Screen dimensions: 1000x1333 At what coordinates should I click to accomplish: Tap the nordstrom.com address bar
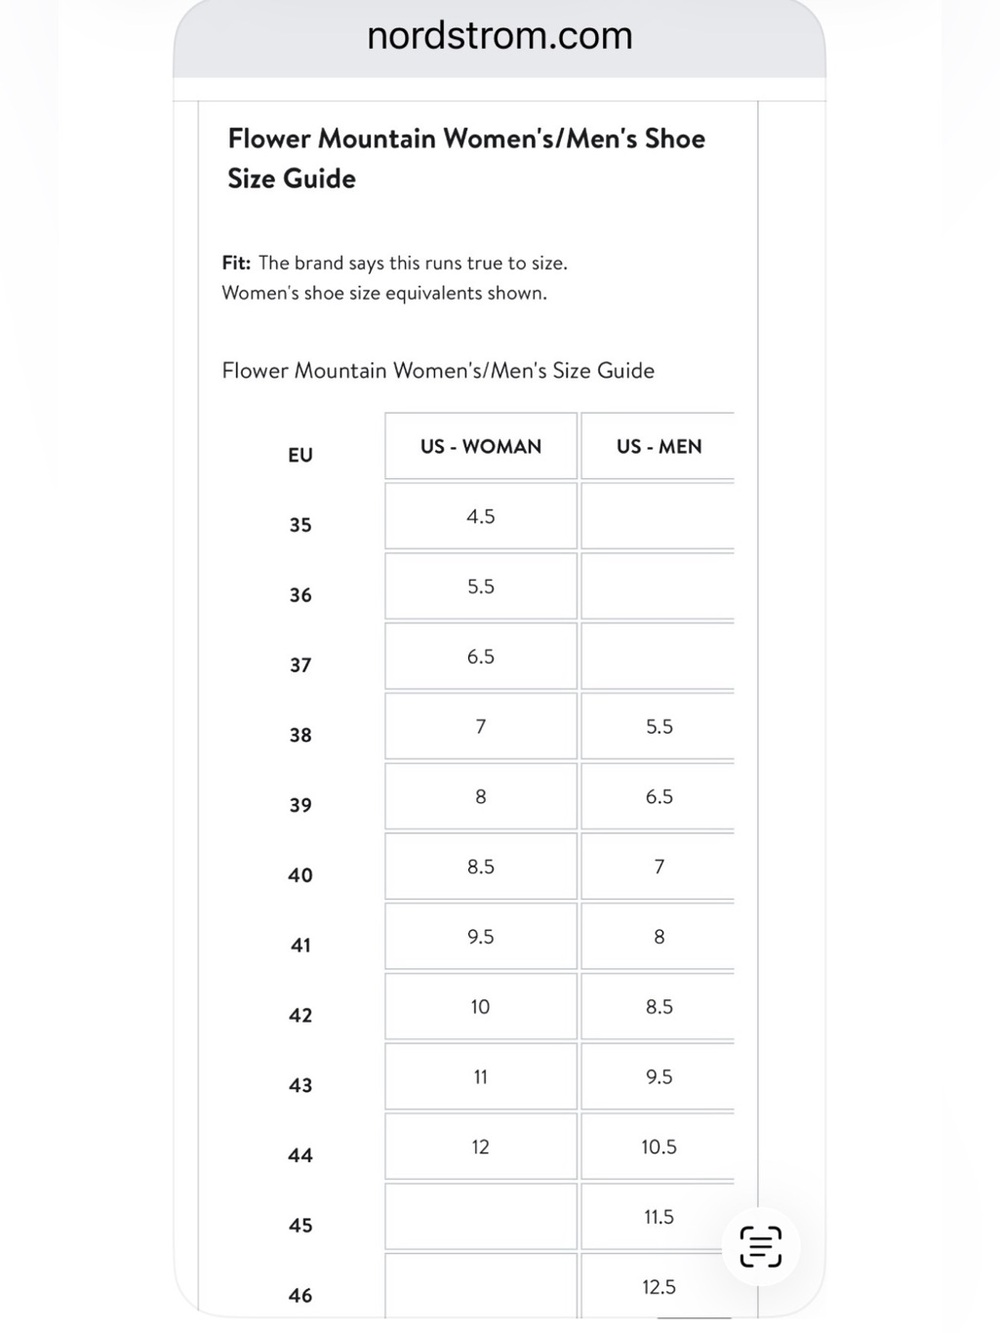[500, 36]
